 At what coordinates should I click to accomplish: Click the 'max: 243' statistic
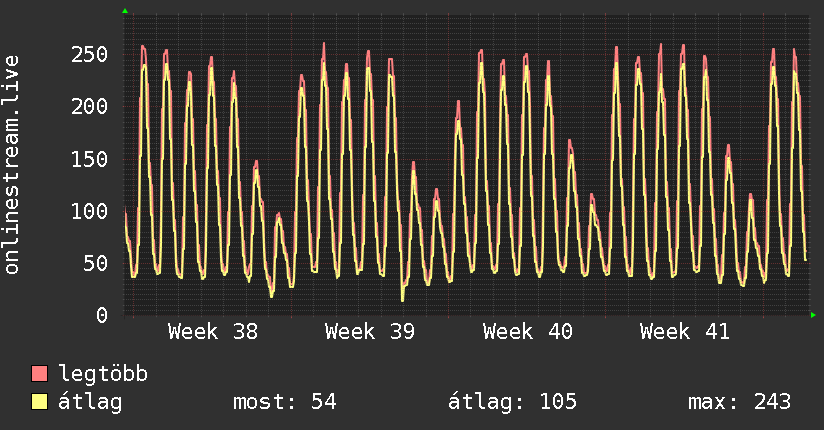739,402
